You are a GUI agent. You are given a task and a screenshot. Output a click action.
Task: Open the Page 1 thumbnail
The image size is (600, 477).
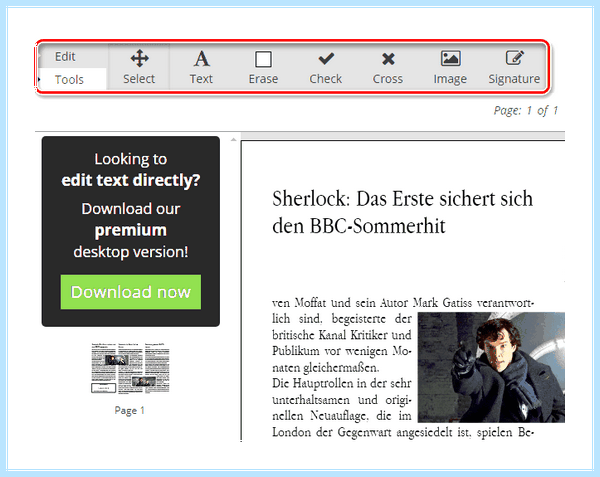point(130,368)
